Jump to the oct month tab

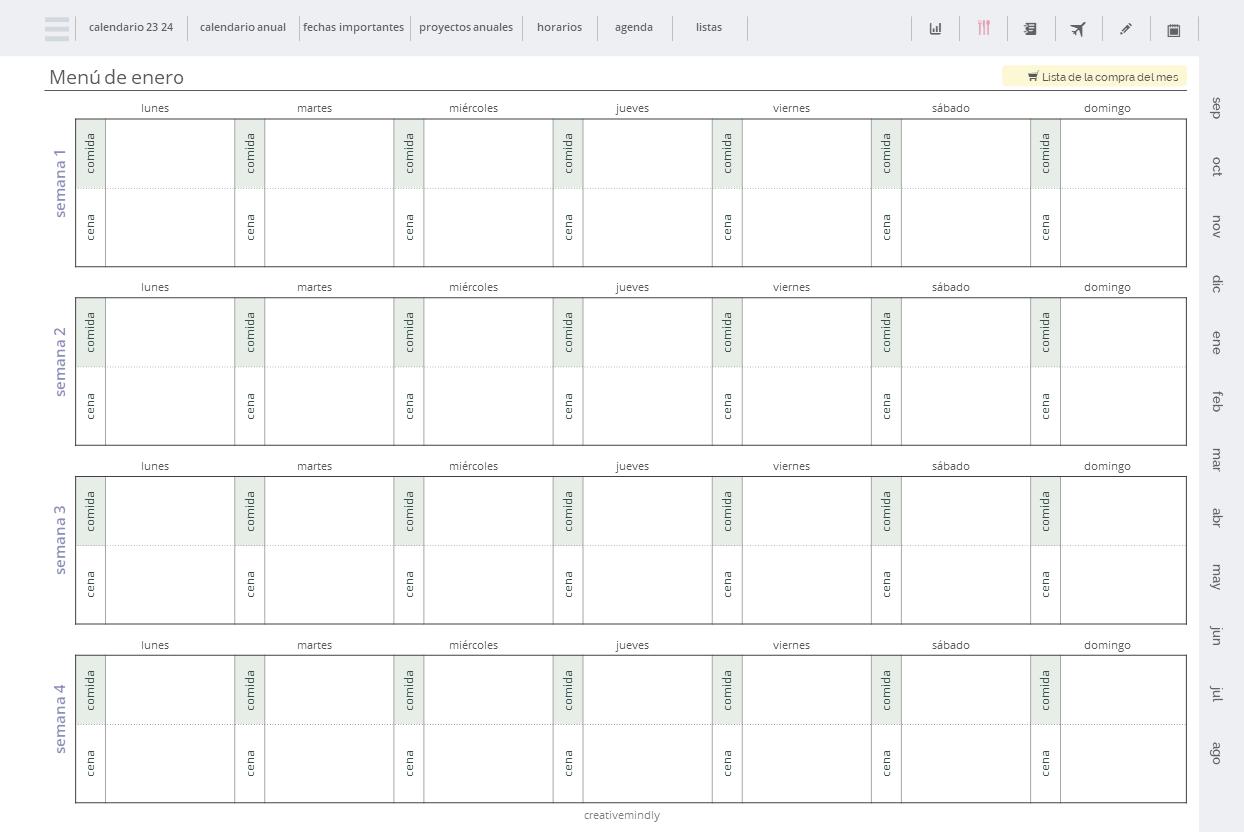pos(1216,166)
